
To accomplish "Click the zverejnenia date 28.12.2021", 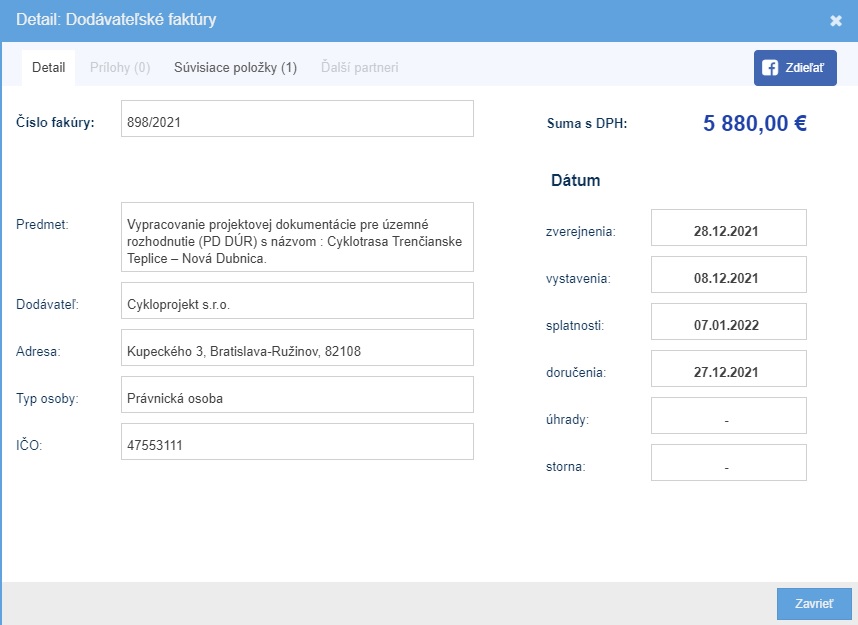I will click(x=728, y=228).
